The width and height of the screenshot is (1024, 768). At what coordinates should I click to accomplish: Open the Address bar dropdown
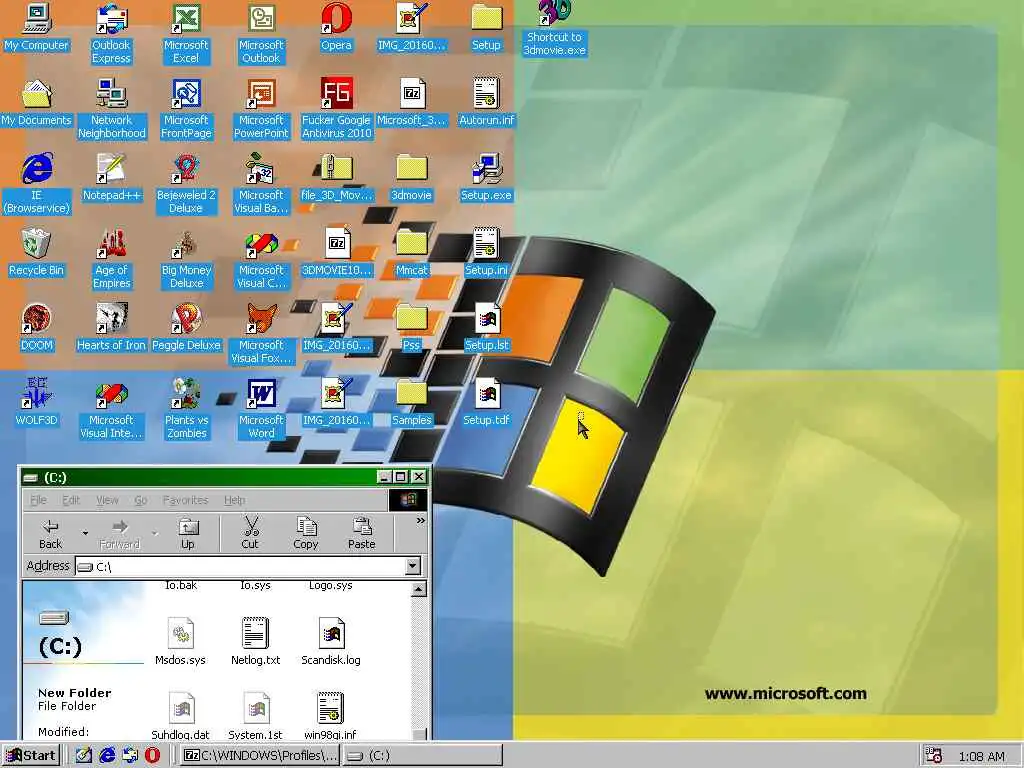tap(413, 566)
